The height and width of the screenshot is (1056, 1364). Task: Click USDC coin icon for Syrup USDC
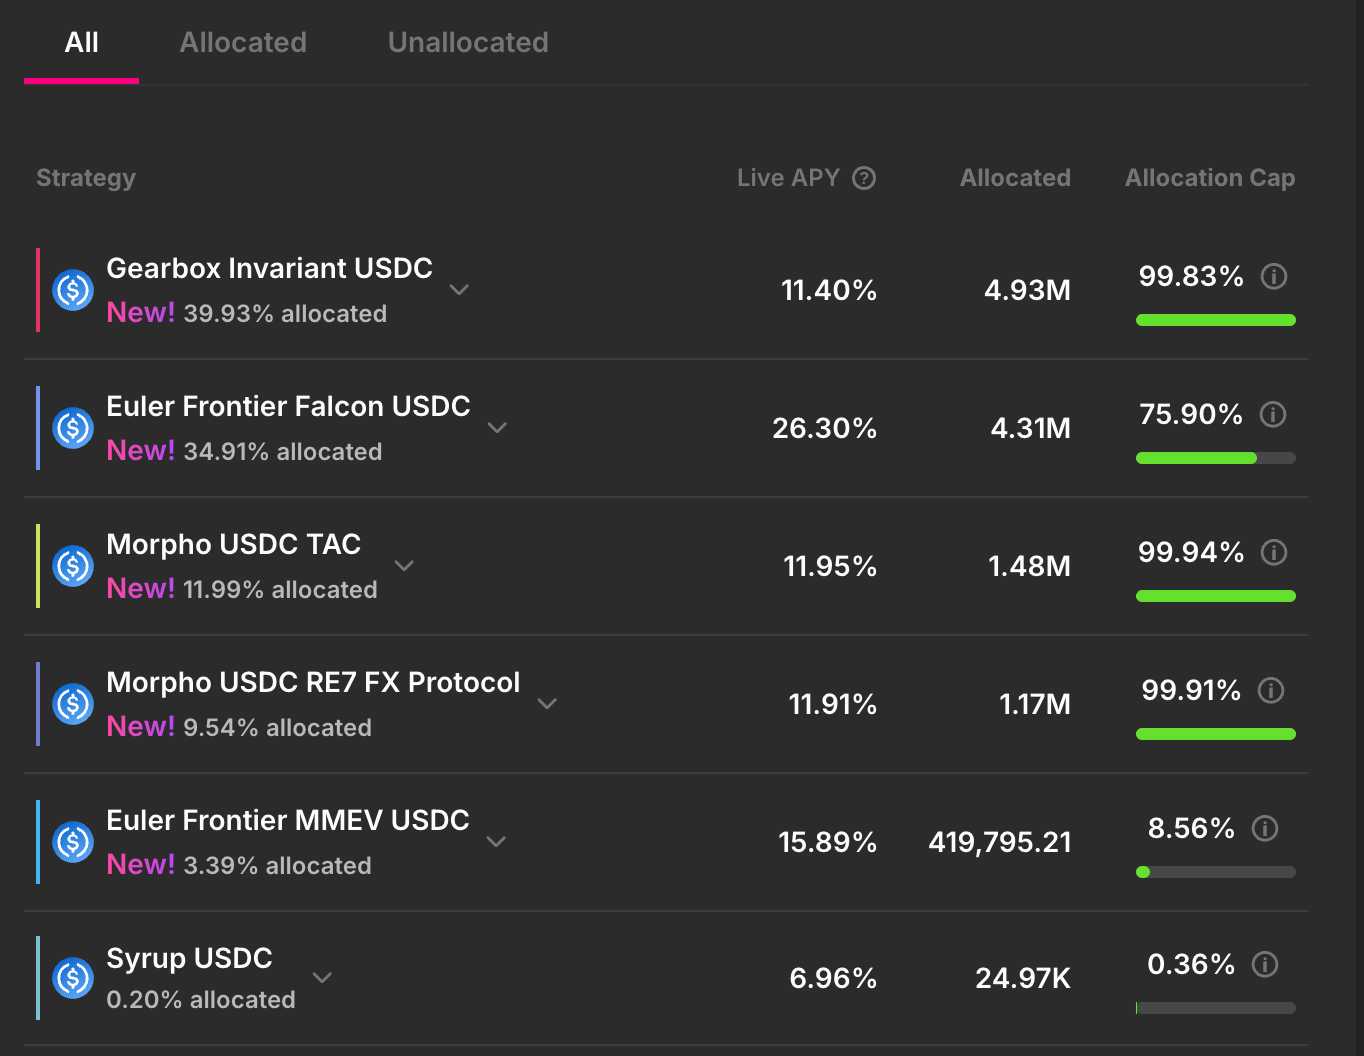click(73, 978)
